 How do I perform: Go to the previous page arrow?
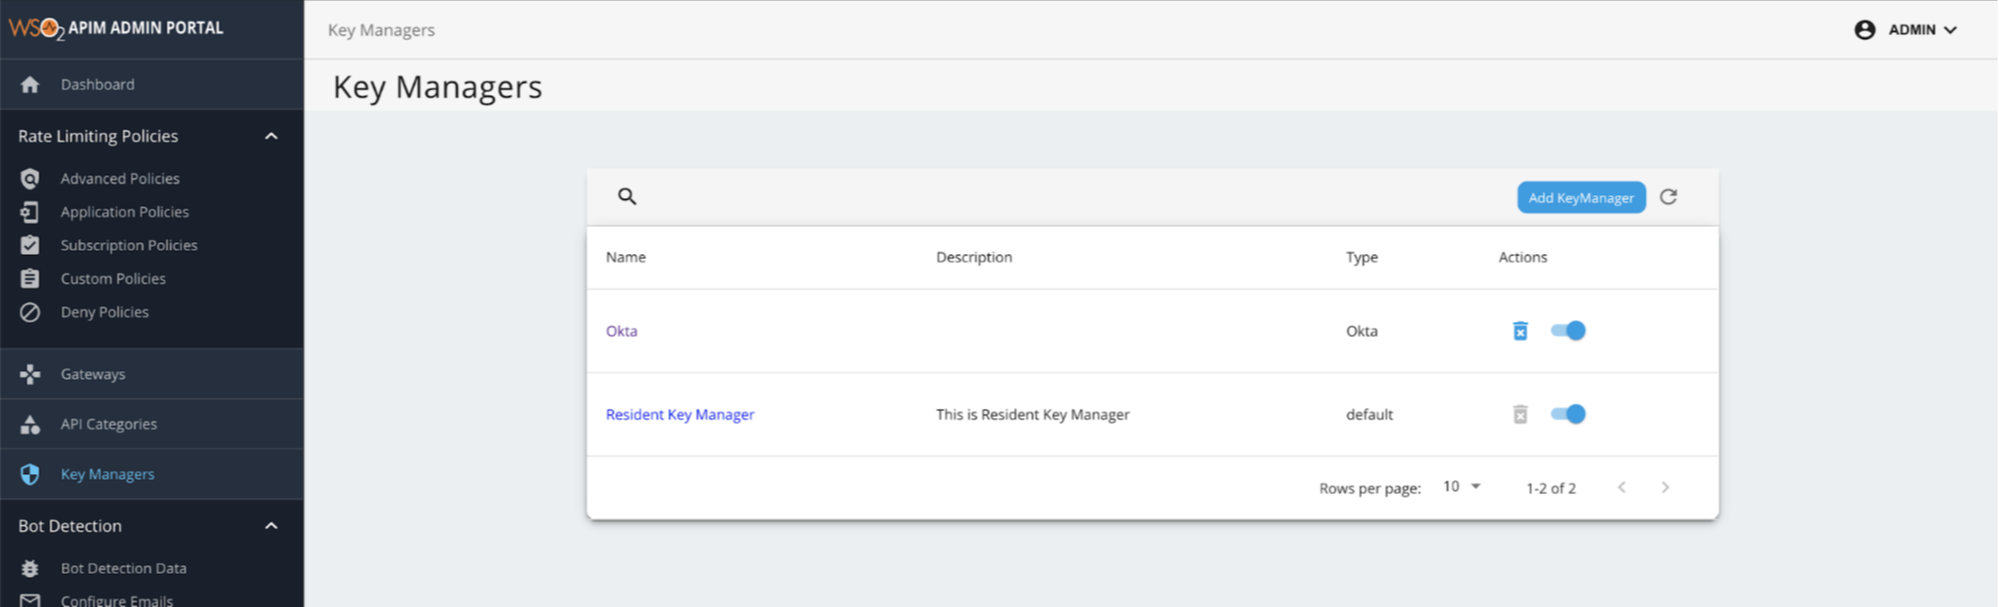coord(1622,487)
